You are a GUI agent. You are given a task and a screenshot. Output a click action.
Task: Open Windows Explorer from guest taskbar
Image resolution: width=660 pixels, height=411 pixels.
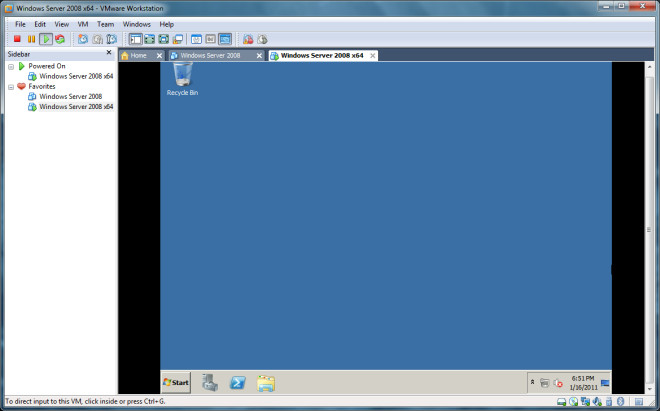tap(266, 383)
